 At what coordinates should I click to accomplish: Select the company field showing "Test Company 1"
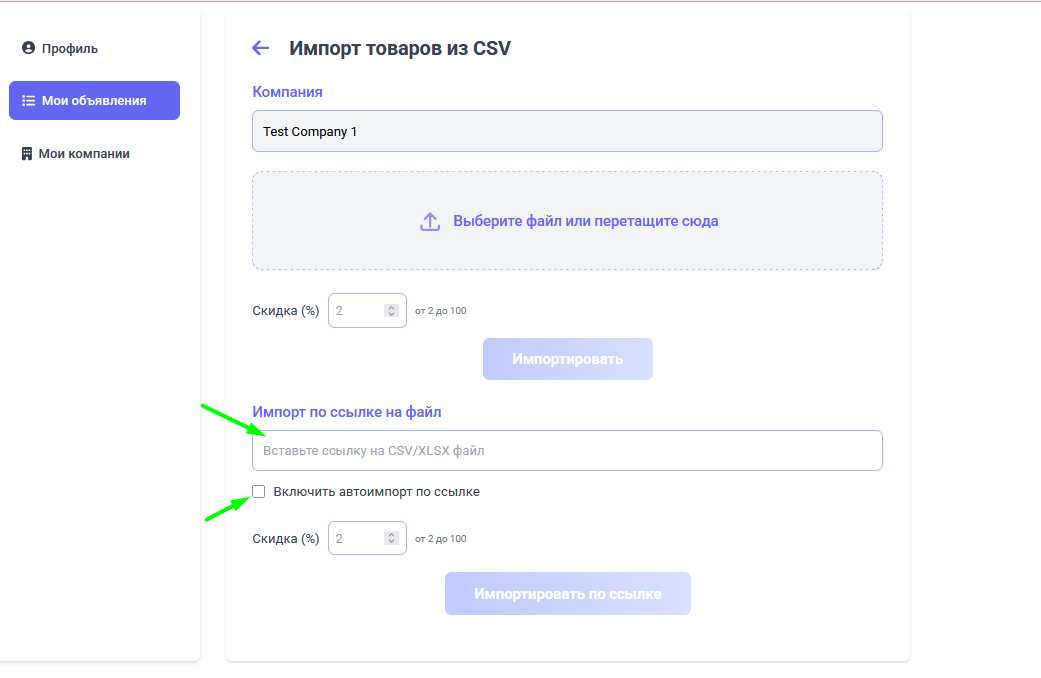(567, 130)
